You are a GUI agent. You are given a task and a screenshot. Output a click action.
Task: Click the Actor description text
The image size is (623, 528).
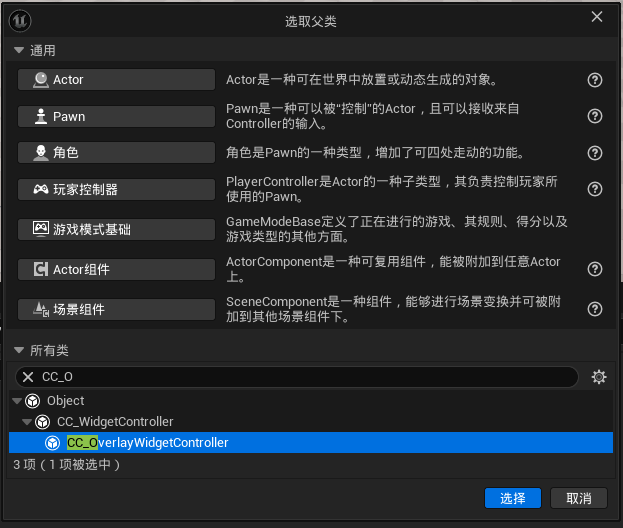click(362, 80)
